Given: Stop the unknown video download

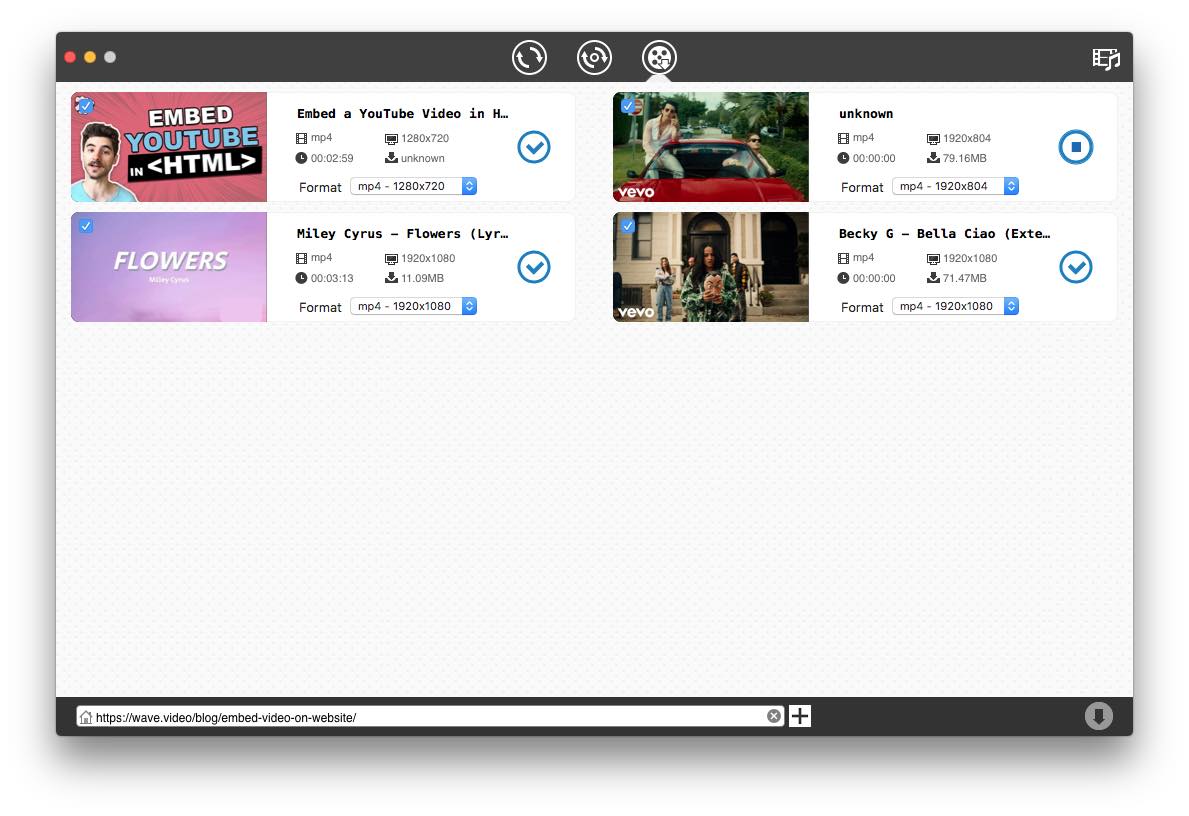Looking at the screenshot, I should 1075,147.
